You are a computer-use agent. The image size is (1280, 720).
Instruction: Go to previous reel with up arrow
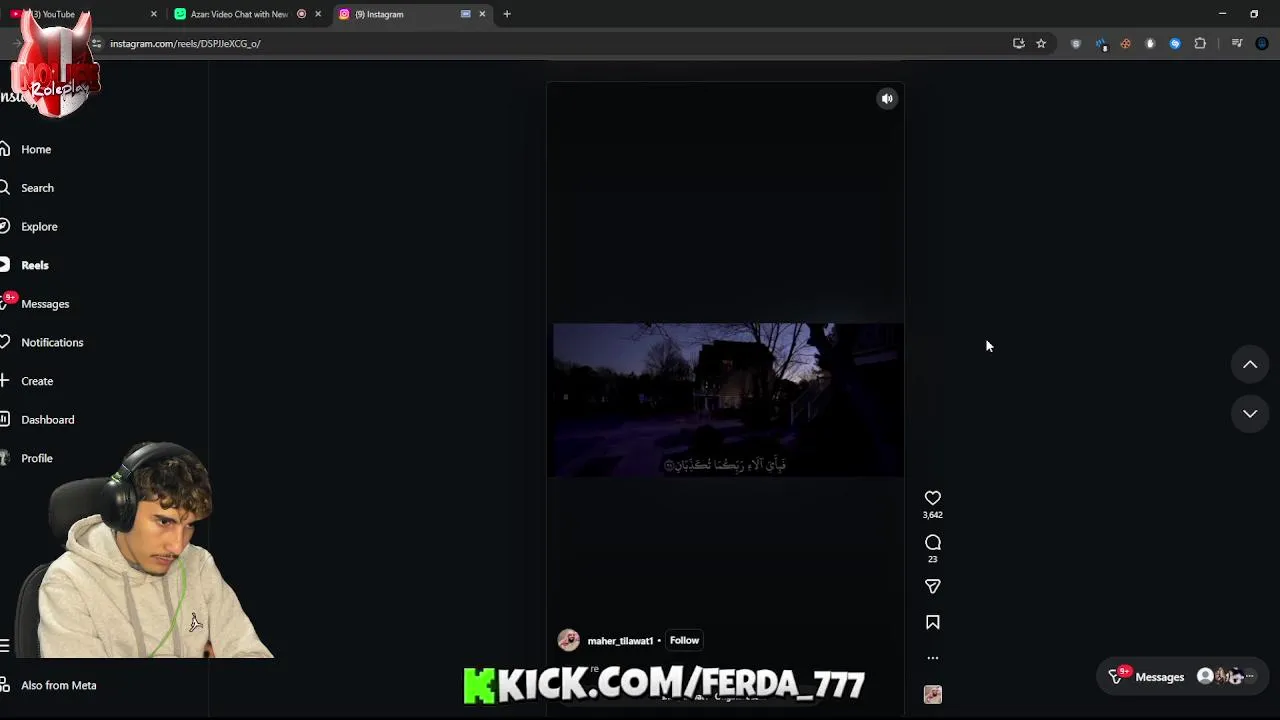[1250, 365]
